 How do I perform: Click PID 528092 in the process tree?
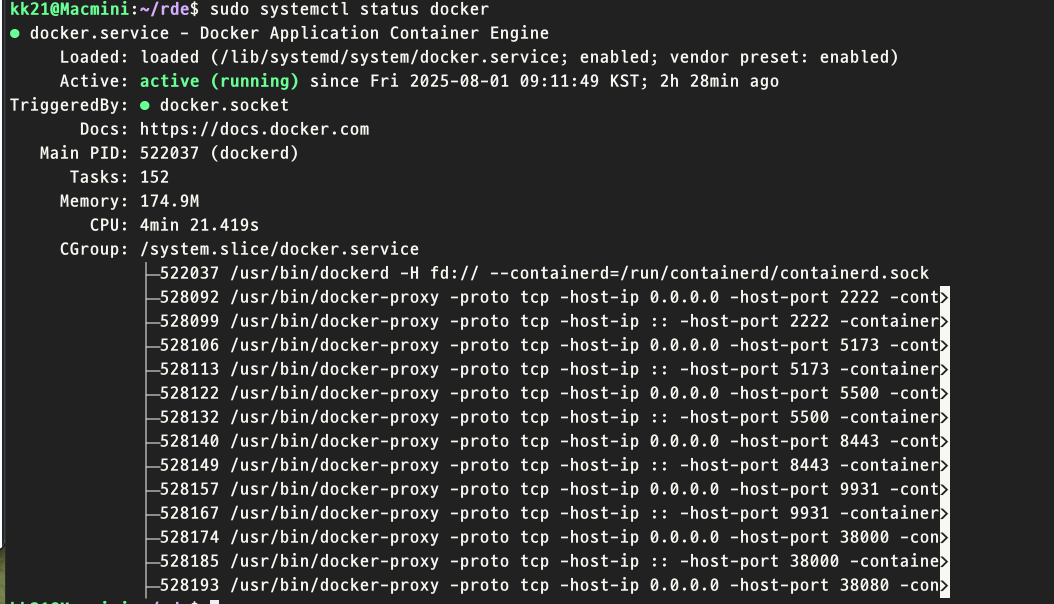point(190,297)
